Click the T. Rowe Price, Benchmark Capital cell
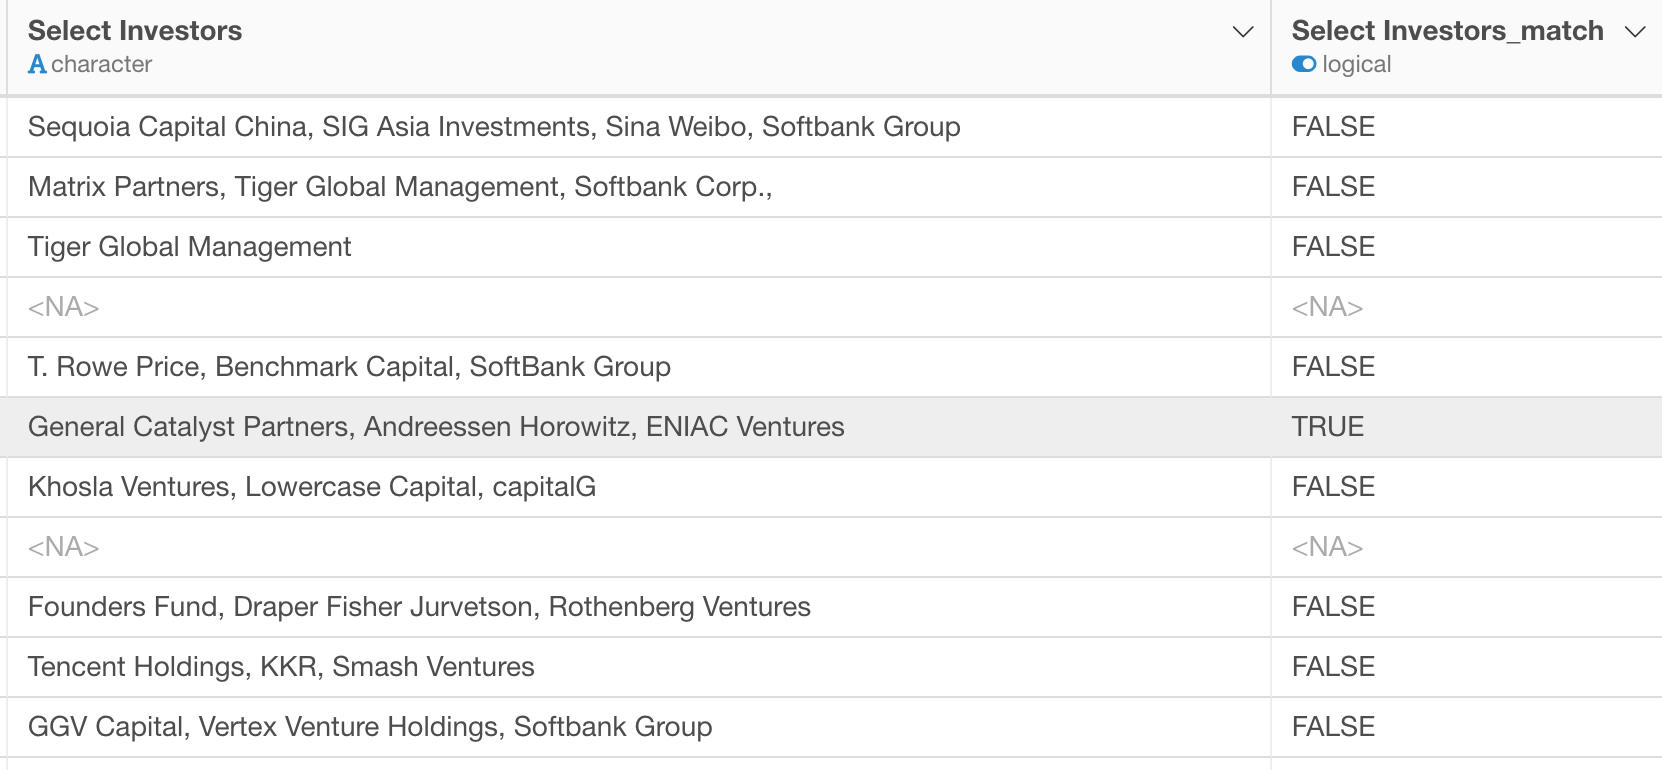 coord(638,367)
